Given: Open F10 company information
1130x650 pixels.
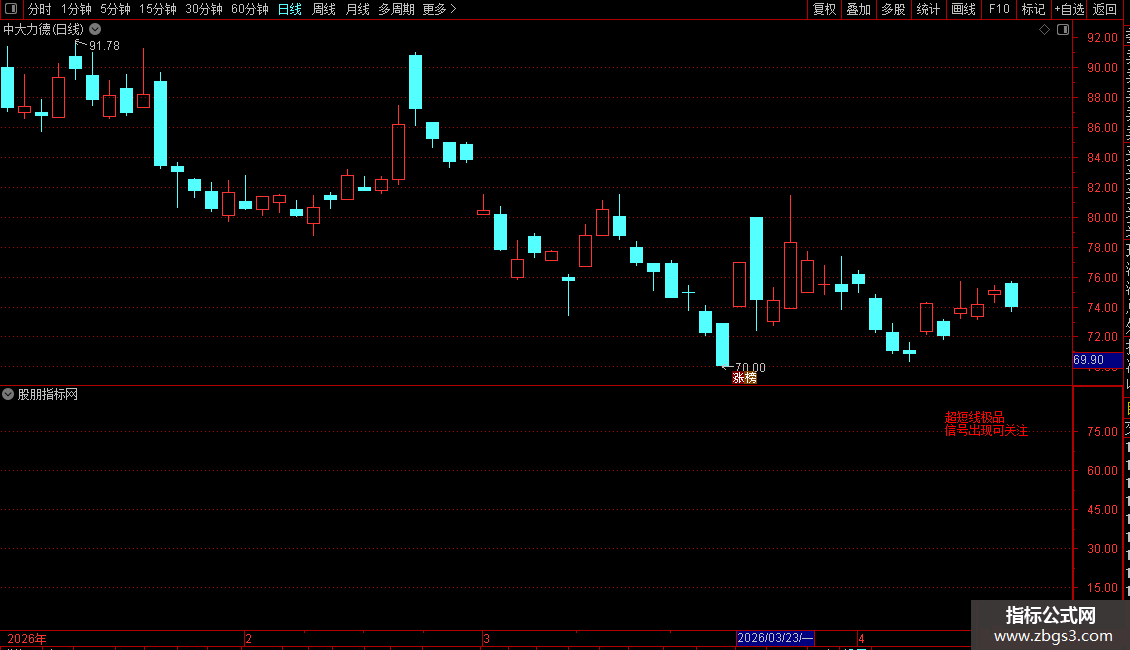Looking at the screenshot, I should 999,9.
